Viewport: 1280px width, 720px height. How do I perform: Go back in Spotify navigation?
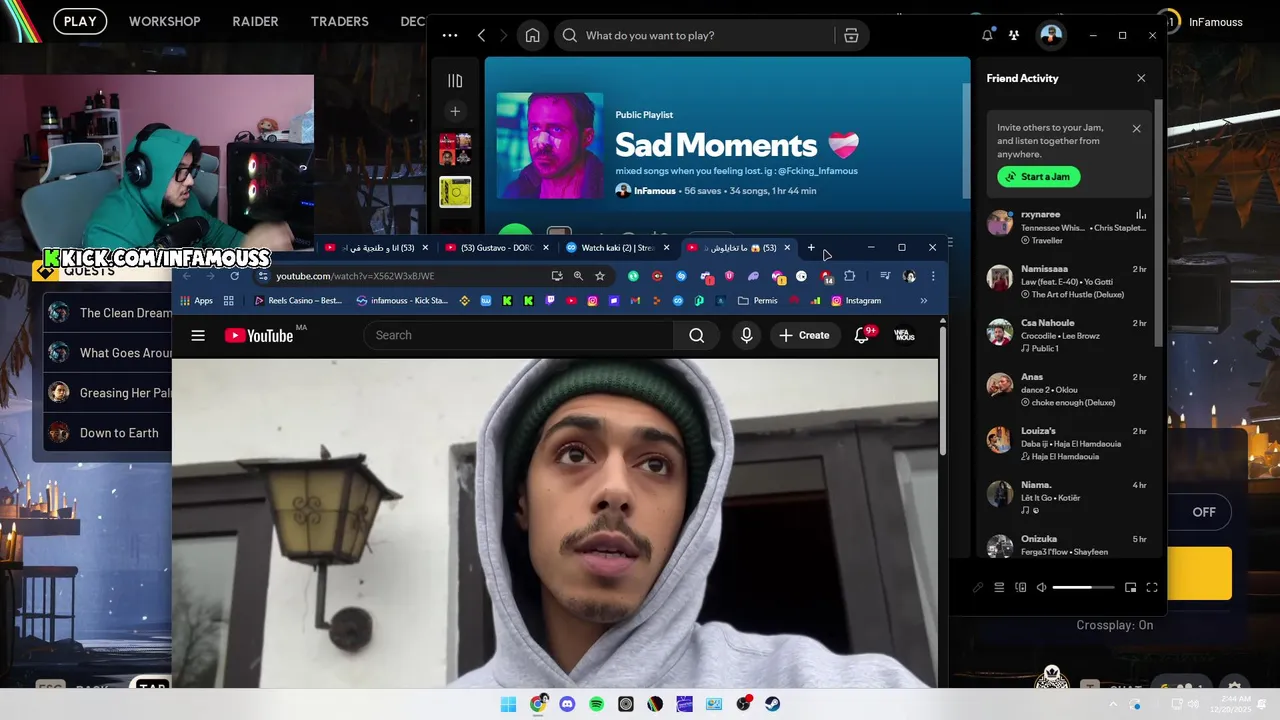481,35
